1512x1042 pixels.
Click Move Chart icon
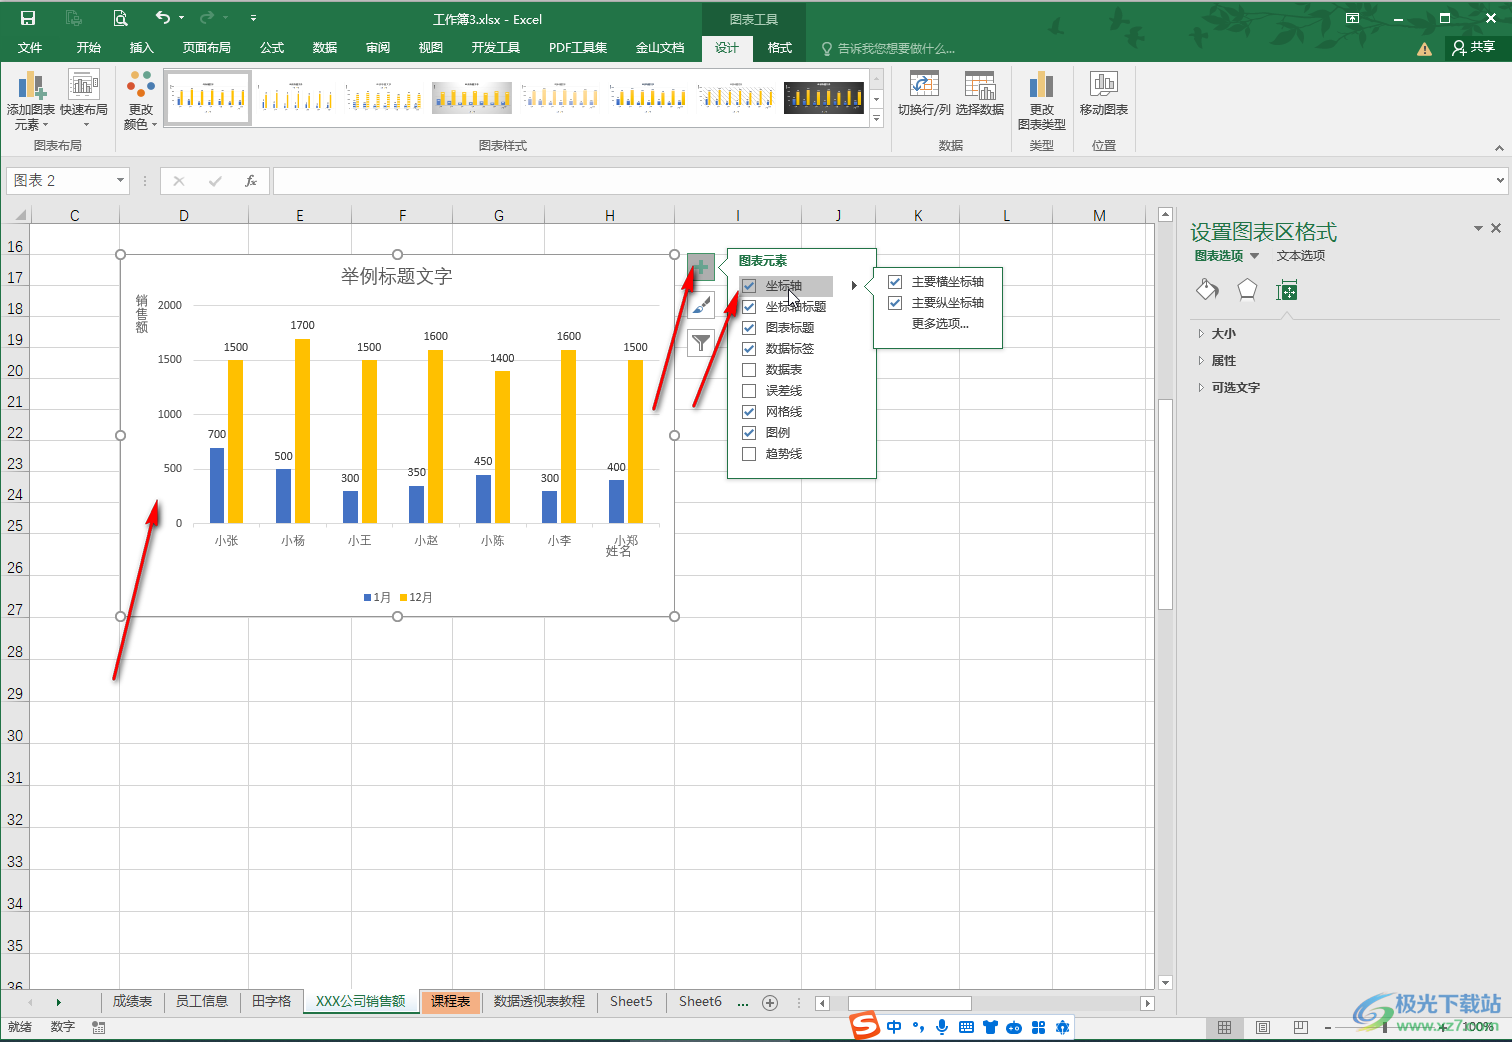[1104, 93]
